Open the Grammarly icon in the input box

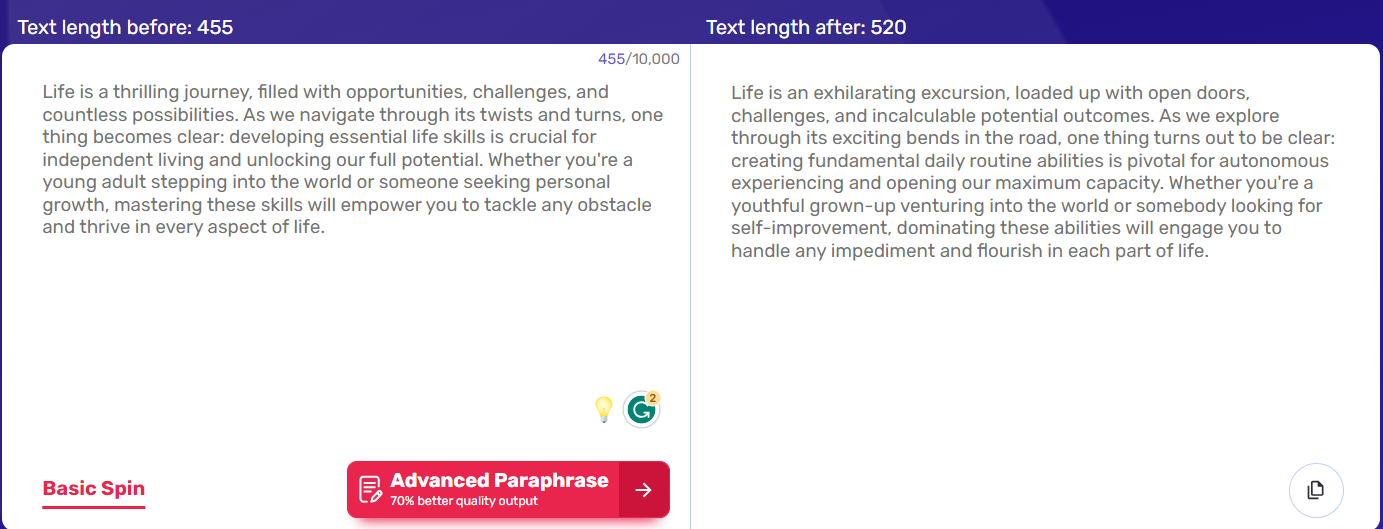pyautogui.click(x=640, y=410)
